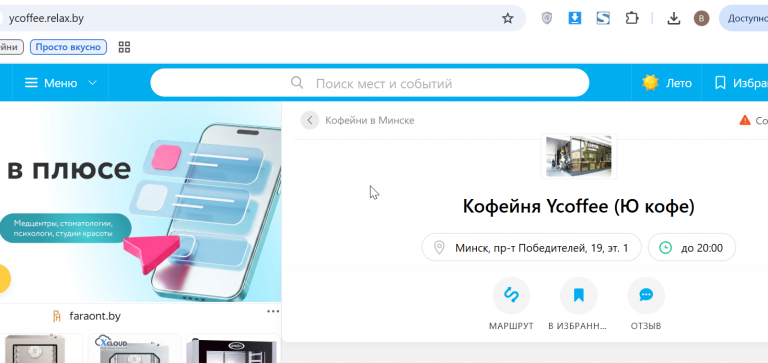Open the XCLOUD oven product thumbnail
The width and height of the screenshot is (768, 363).
tap(135, 349)
